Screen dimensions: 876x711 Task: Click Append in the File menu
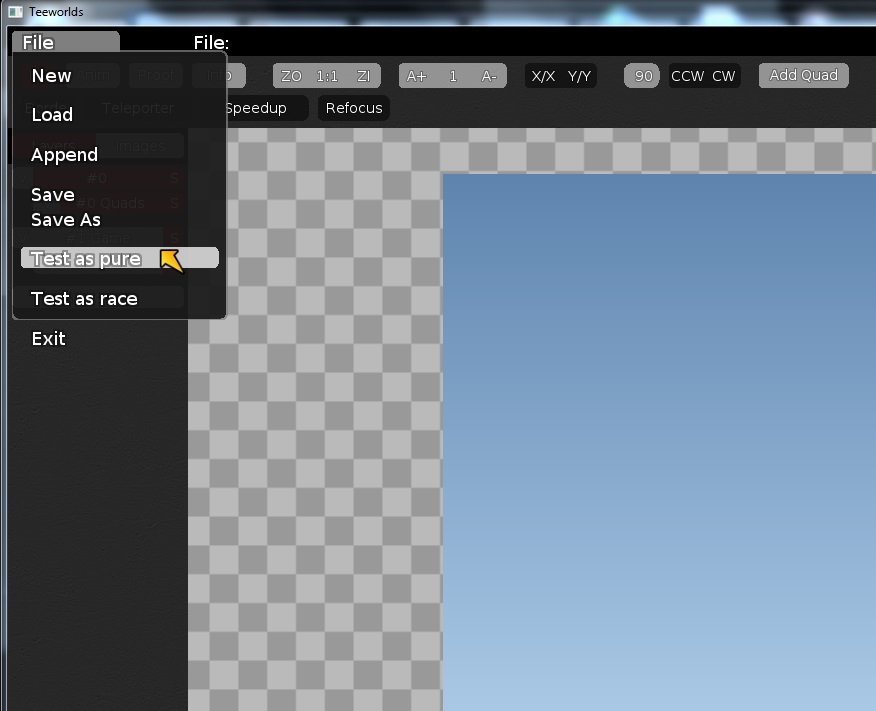coord(64,155)
